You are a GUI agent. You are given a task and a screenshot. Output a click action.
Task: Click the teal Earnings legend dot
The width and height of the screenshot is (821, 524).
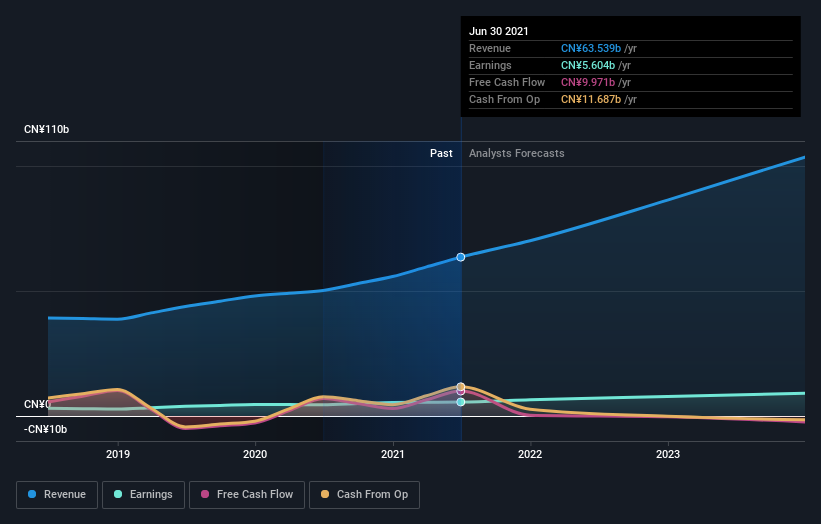coord(118,494)
